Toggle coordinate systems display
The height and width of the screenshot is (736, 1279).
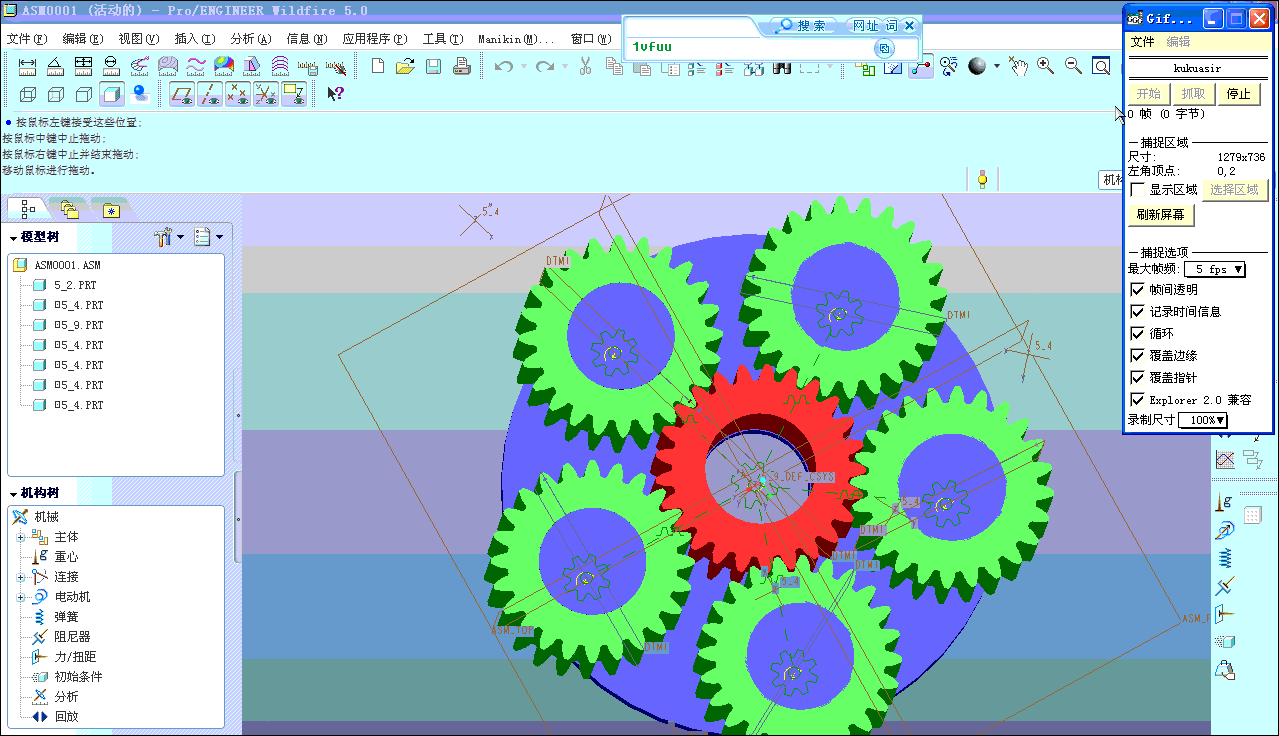pyautogui.click(x=265, y=94)
